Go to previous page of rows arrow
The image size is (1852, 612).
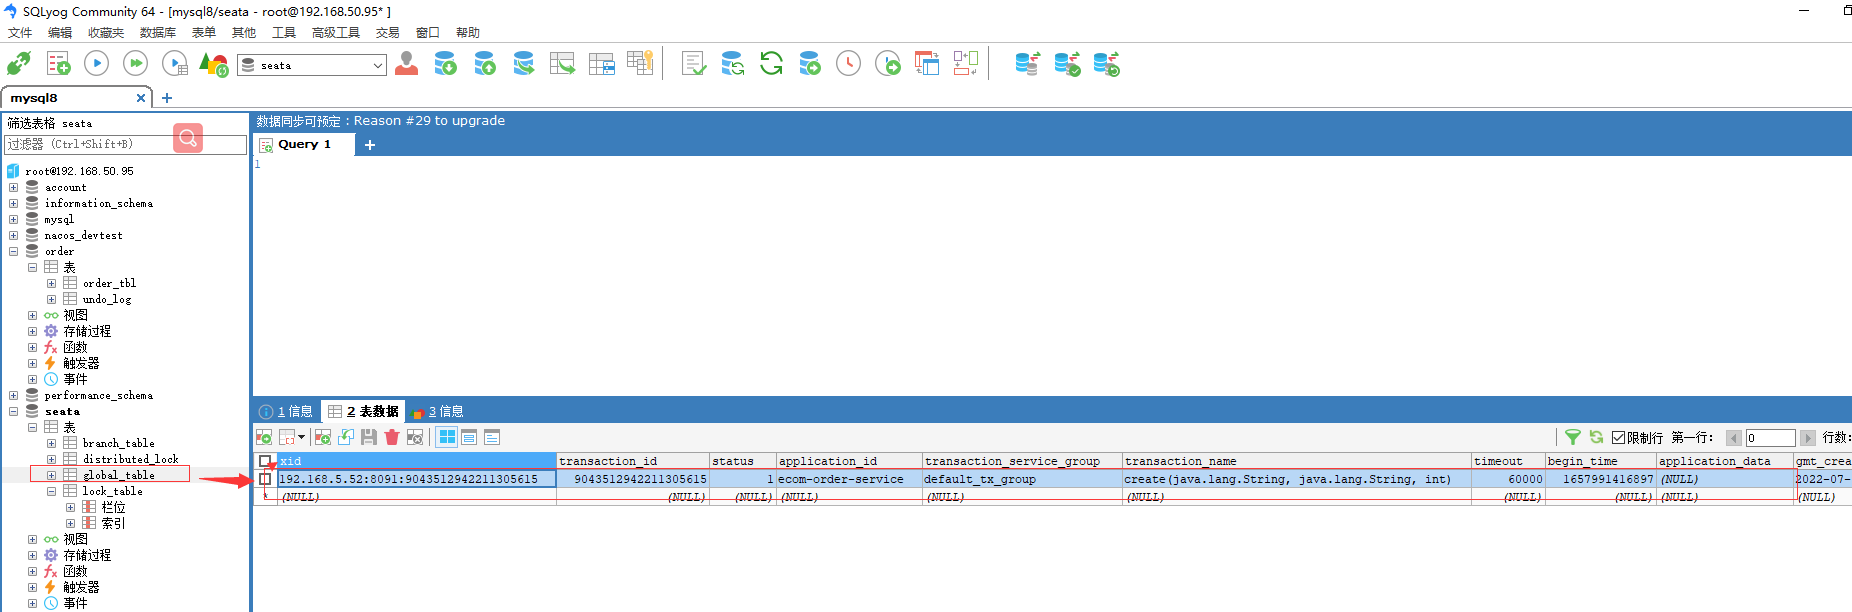[x=1734, y=438]
